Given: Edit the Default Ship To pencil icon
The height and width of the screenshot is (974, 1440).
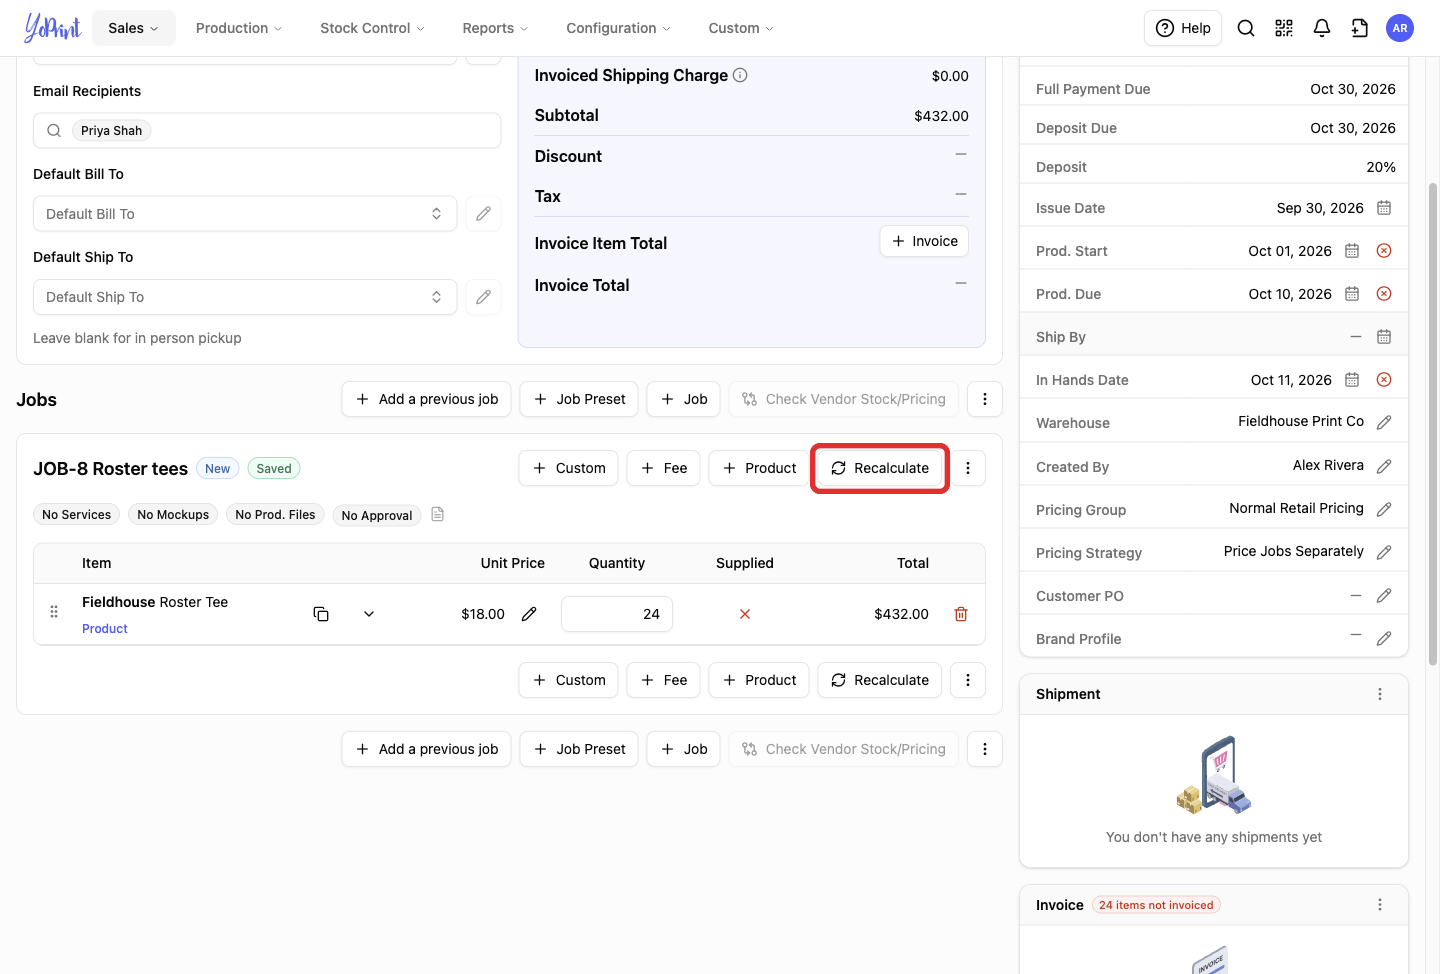Looking at the screenshot, I should click(483, 297).
